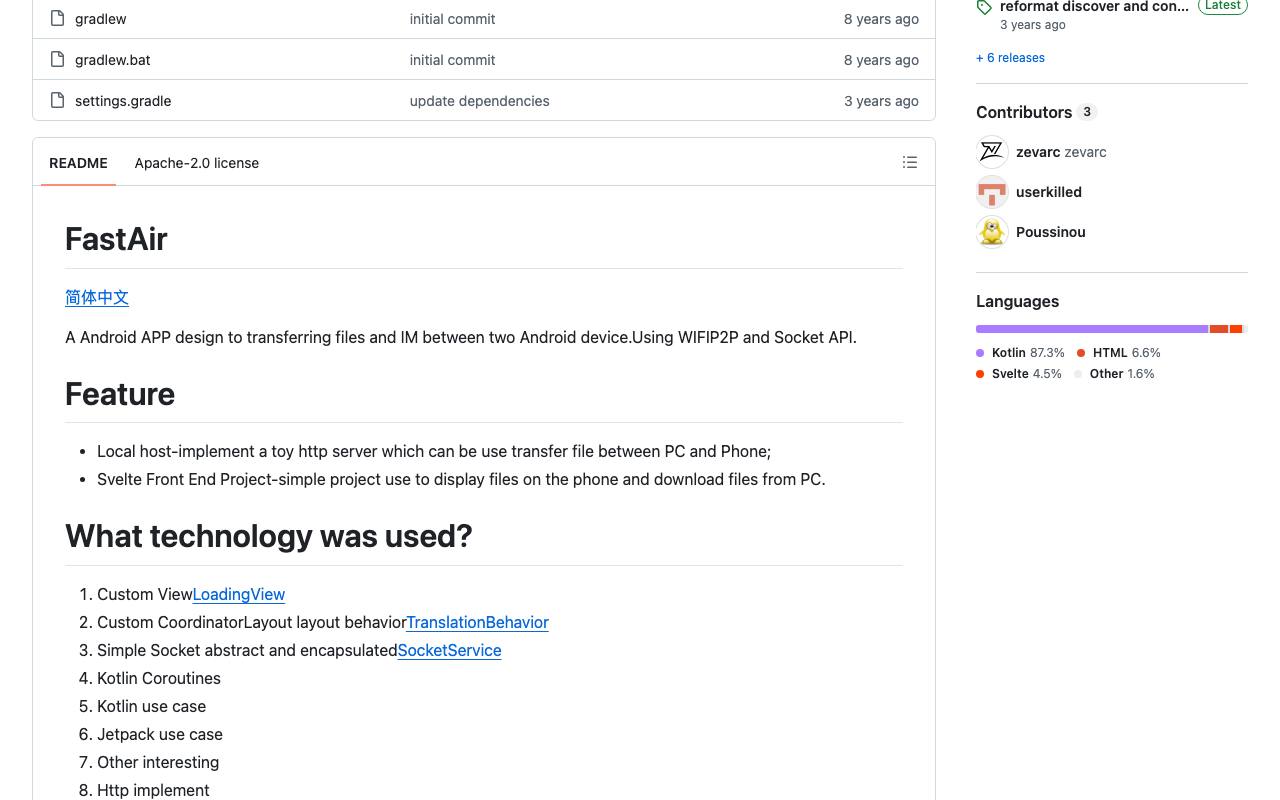
Task: Open zevarc's contributor avatar
Action: pos(992,152)
